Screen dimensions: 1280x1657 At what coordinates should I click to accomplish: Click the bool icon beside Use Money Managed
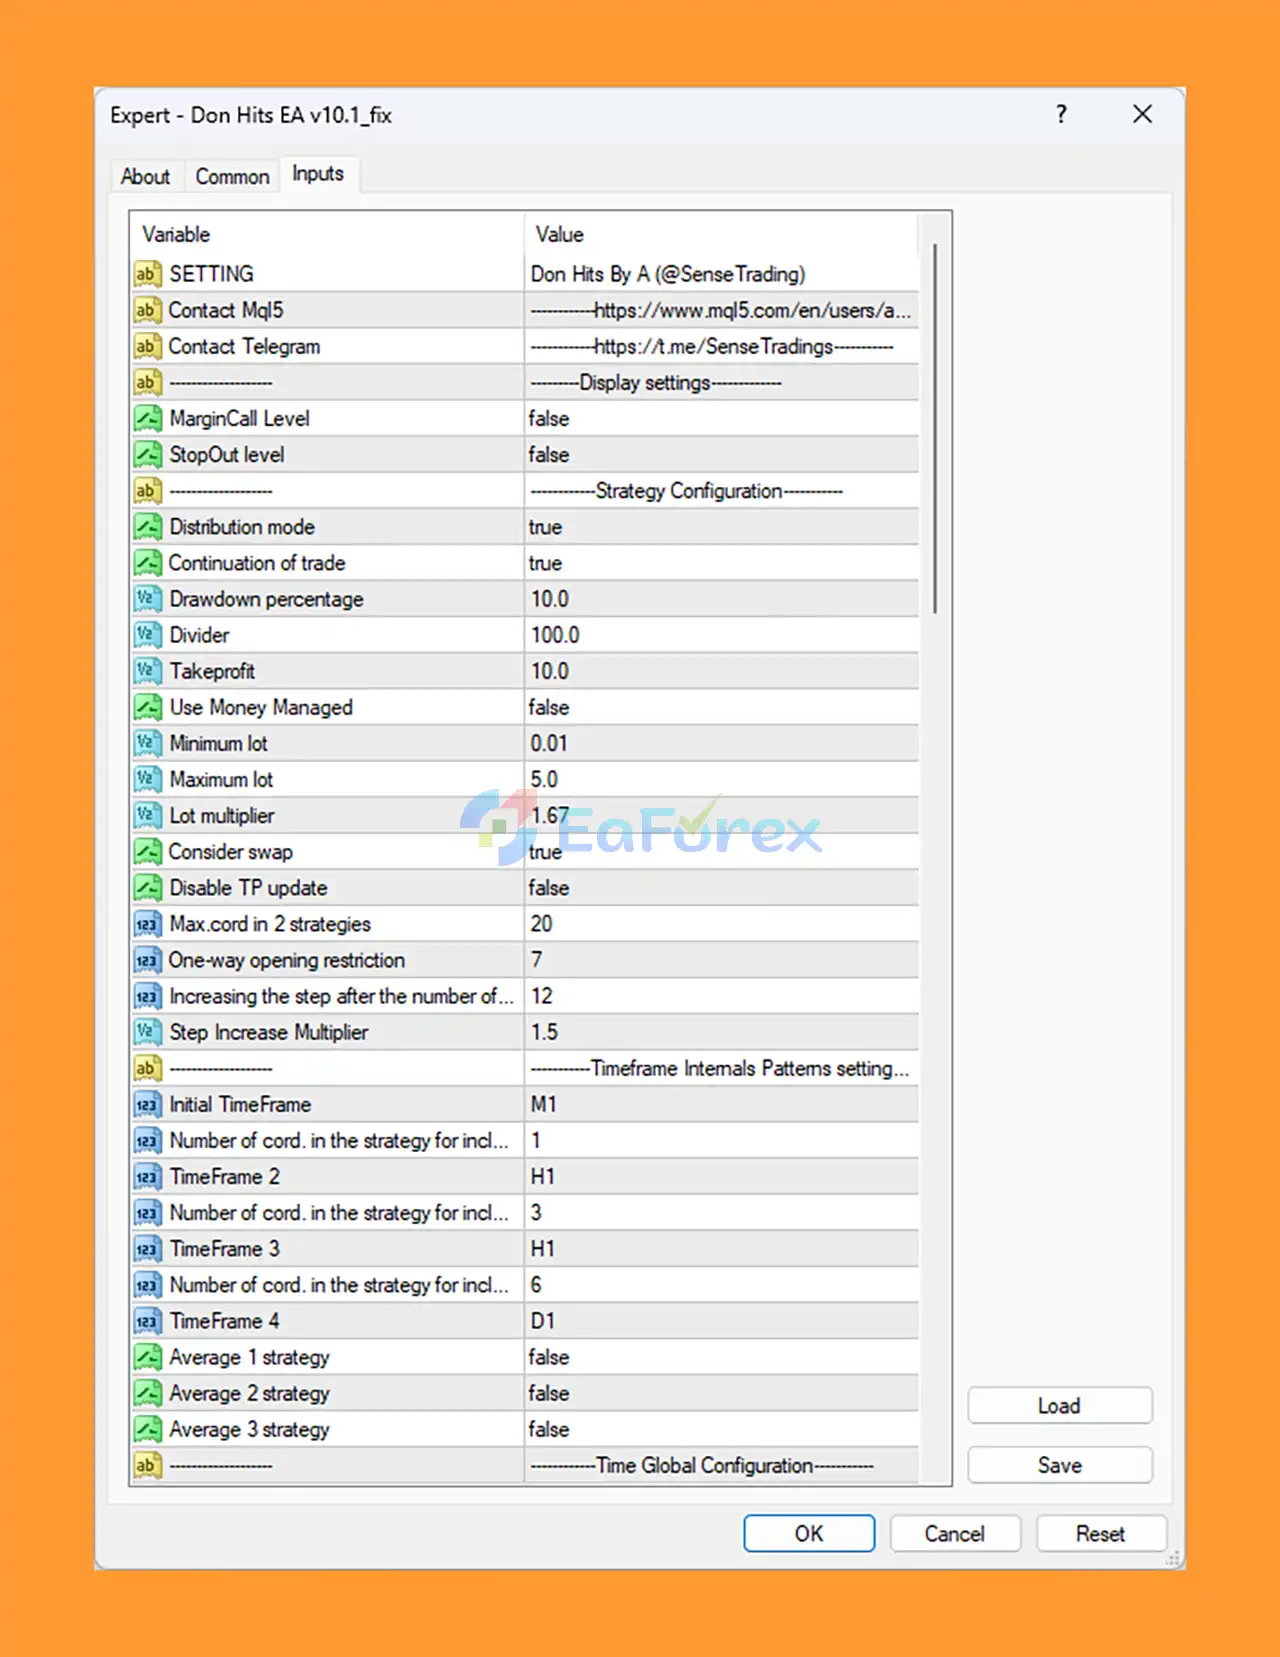(147, 707)
